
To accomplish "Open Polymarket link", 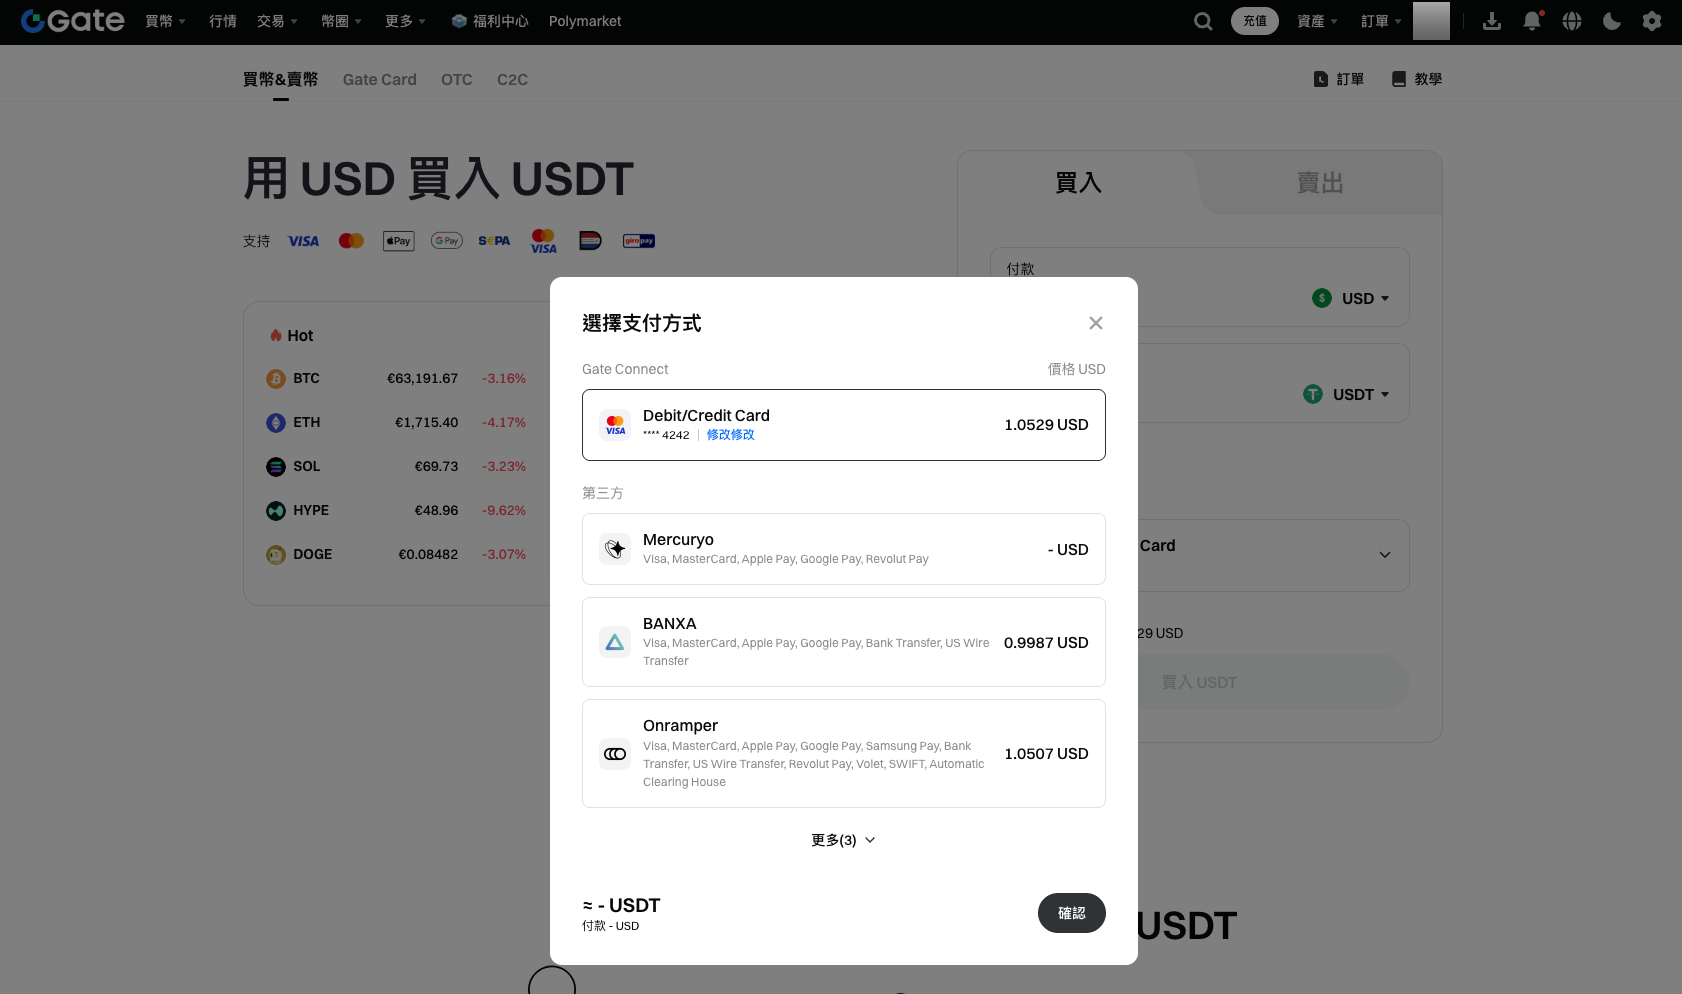I will pyautogui.click(x=585, y=21).
